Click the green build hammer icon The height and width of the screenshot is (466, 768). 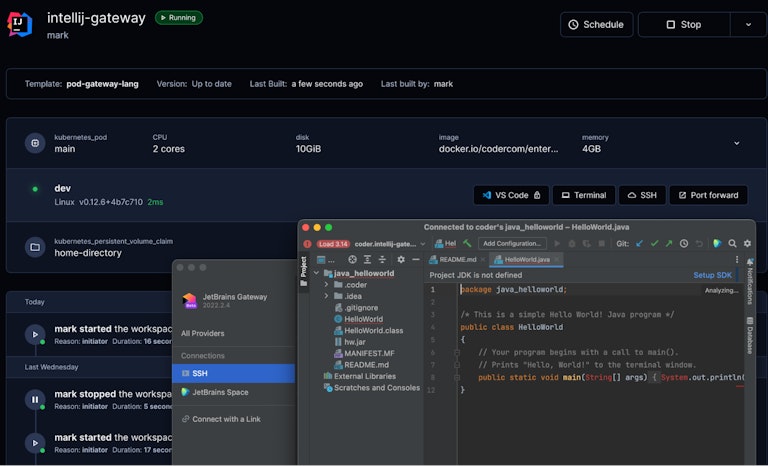(x=467, y=243)
